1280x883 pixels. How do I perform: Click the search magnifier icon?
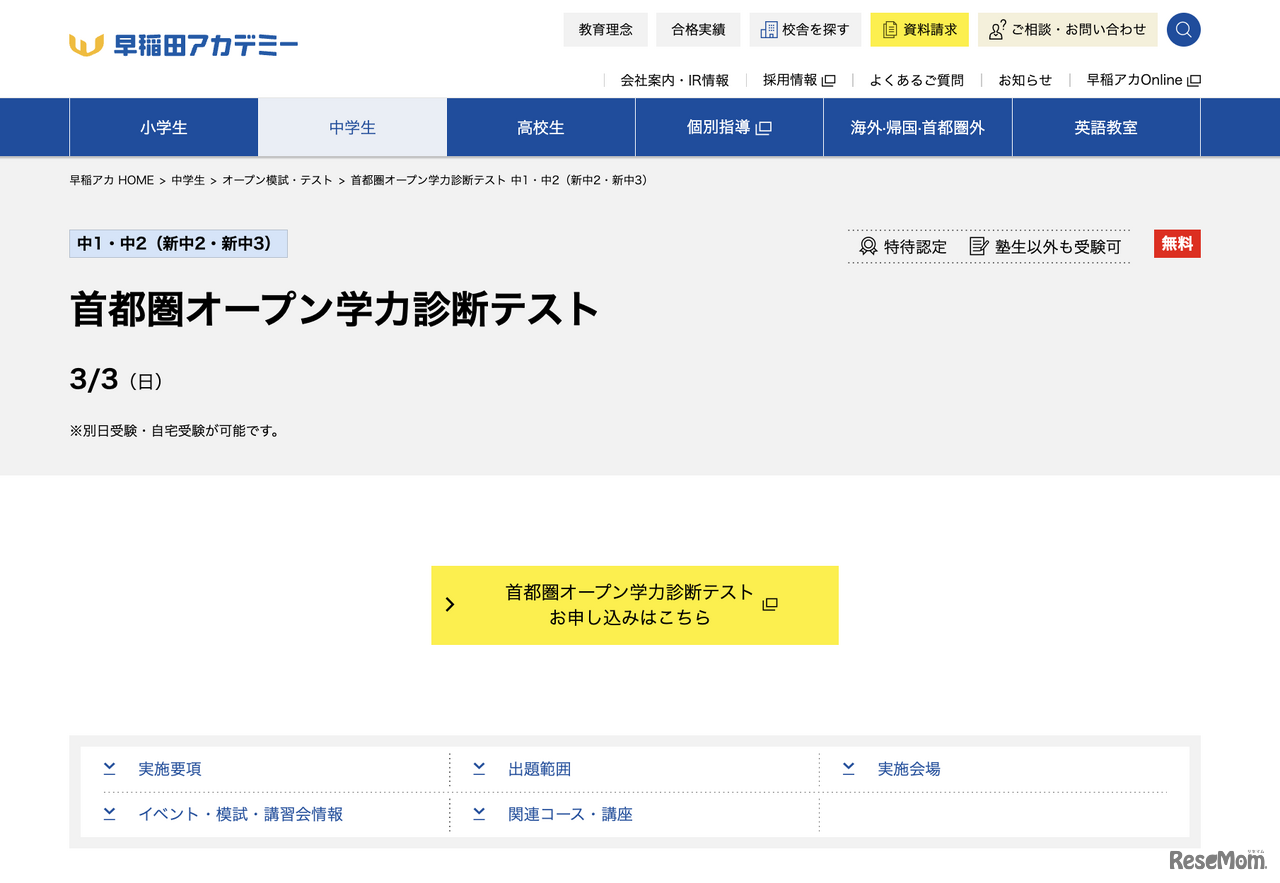coord(1183,30)
